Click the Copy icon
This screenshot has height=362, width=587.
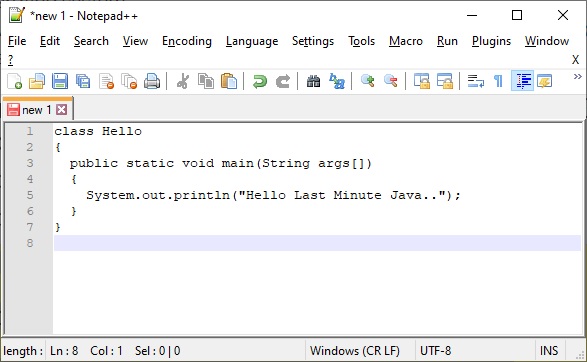[x=206, y=81]
